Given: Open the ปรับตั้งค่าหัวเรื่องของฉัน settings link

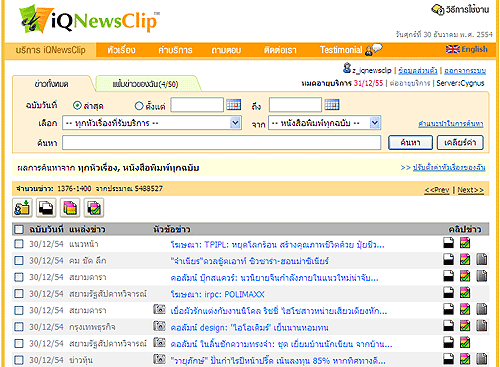Looking at the screenshot, I should click(x=449, y=167).
